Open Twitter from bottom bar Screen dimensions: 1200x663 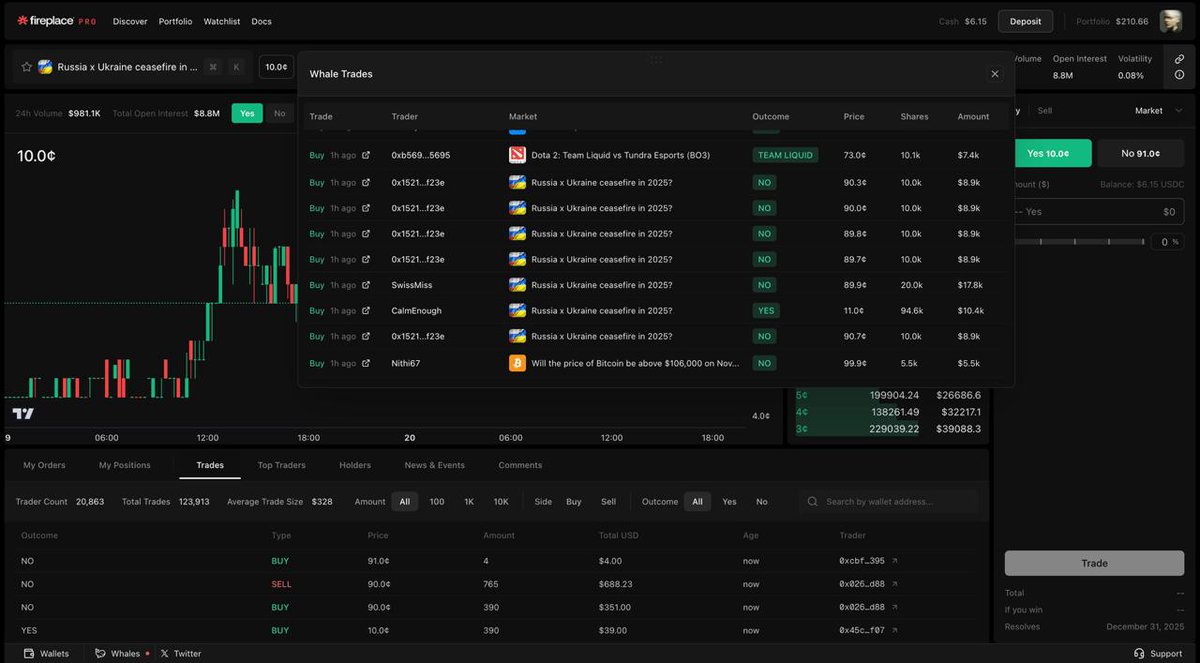[180, 653]
